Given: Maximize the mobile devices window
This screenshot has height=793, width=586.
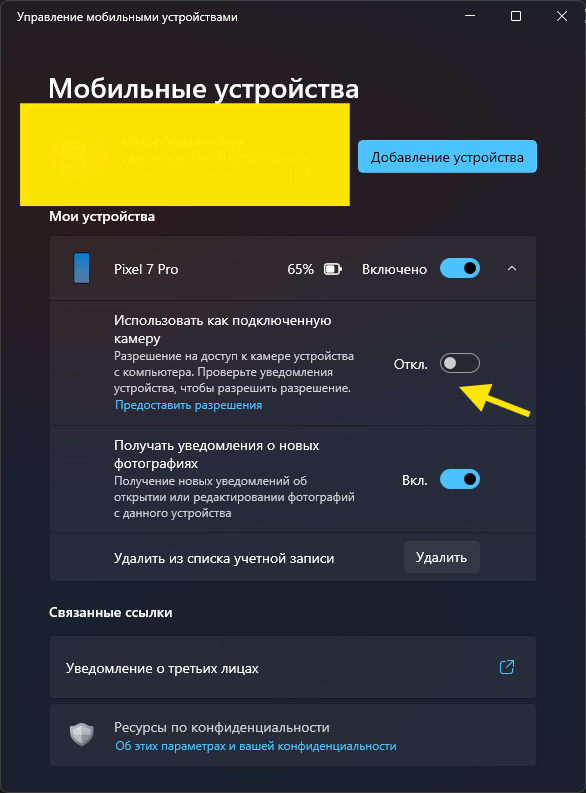Looking at the screenshot, I should click(516, 16).
